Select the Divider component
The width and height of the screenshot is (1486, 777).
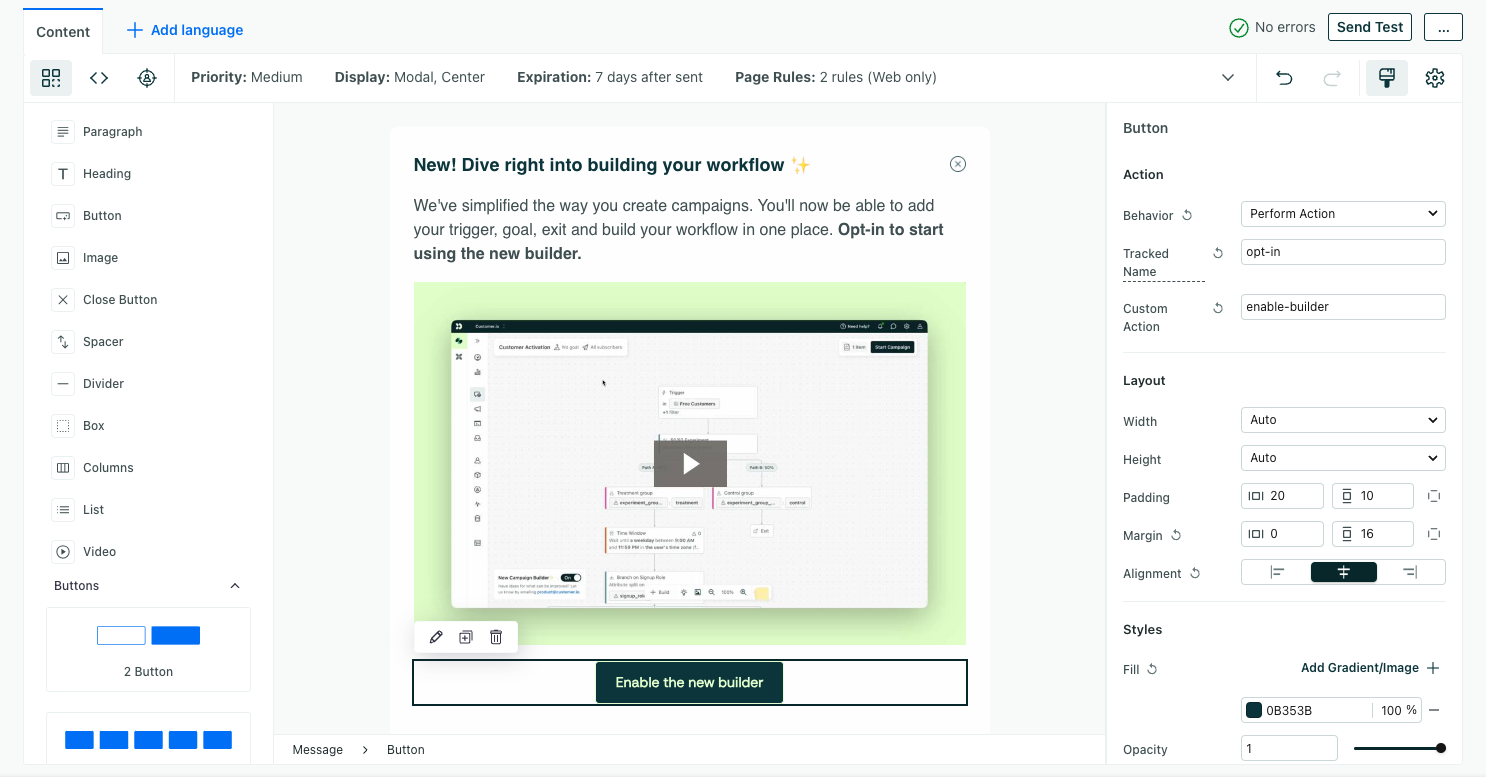point(103,384)
